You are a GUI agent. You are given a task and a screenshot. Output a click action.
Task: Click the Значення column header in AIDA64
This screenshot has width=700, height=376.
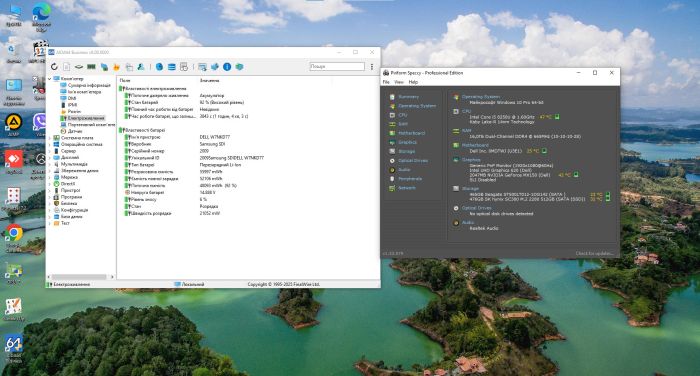coord(209,80)
